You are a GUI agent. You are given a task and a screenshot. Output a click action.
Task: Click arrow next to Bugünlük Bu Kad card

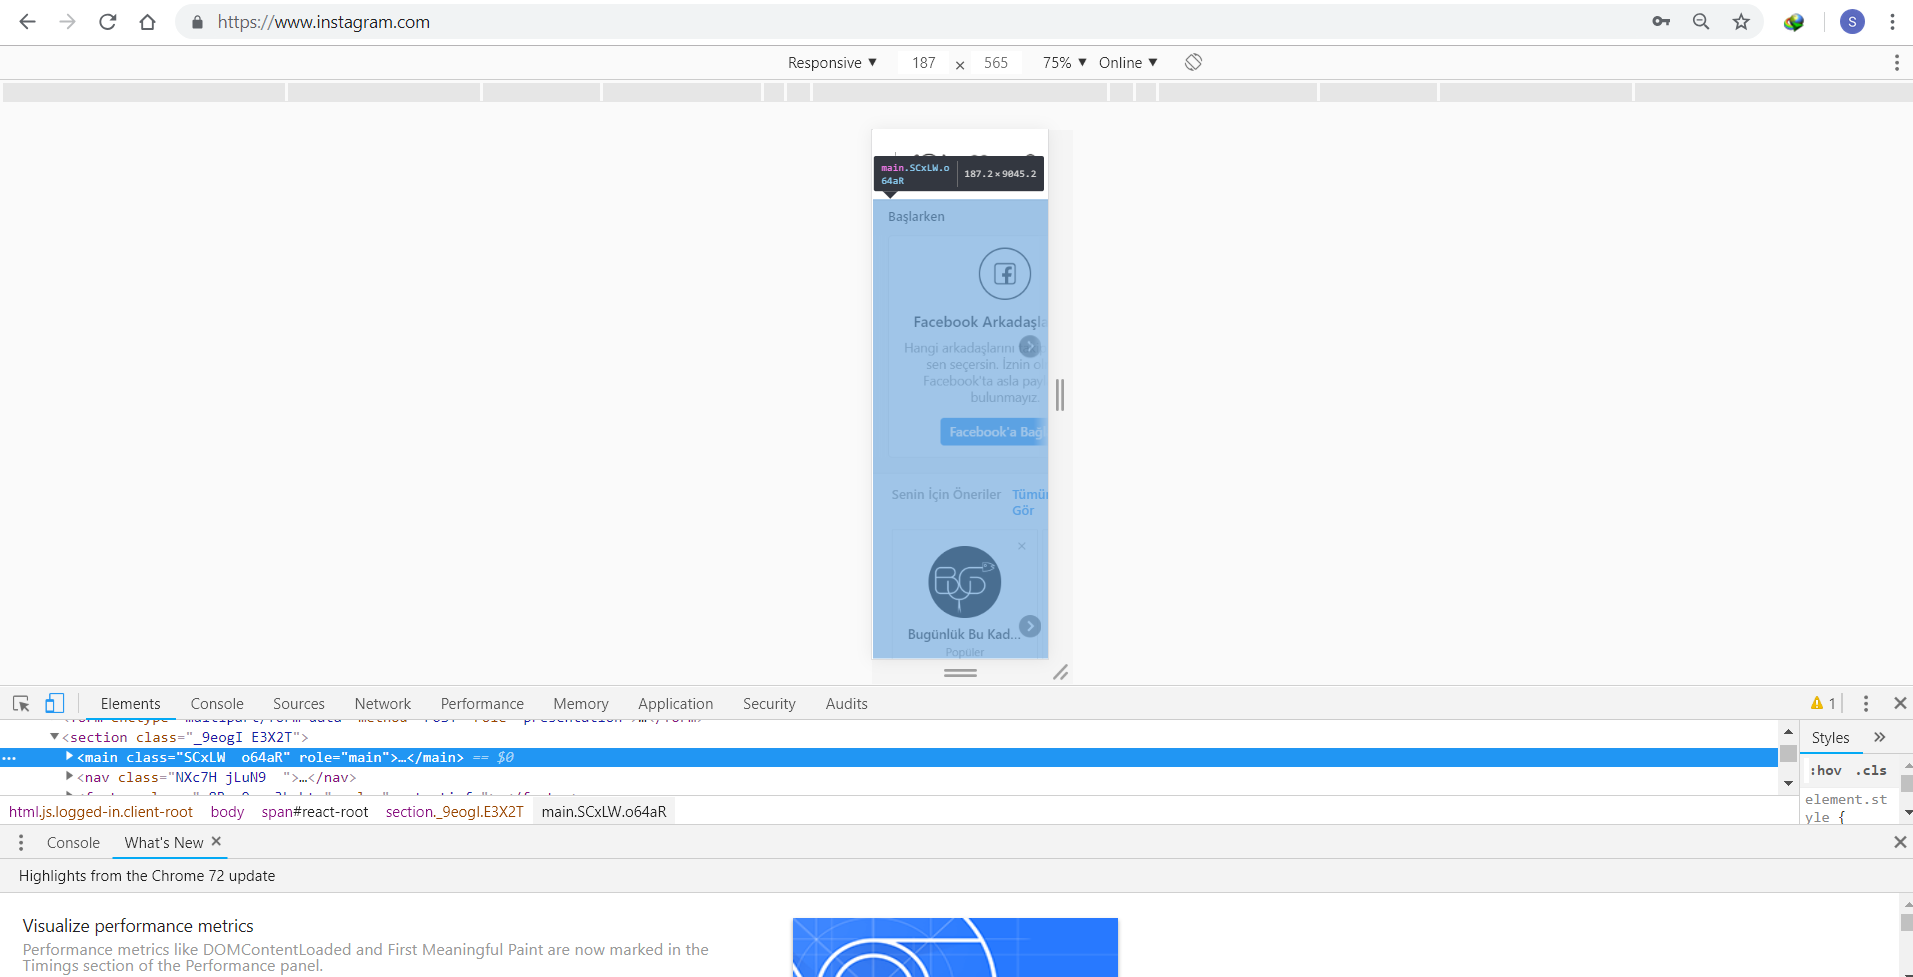[1030, 626]
